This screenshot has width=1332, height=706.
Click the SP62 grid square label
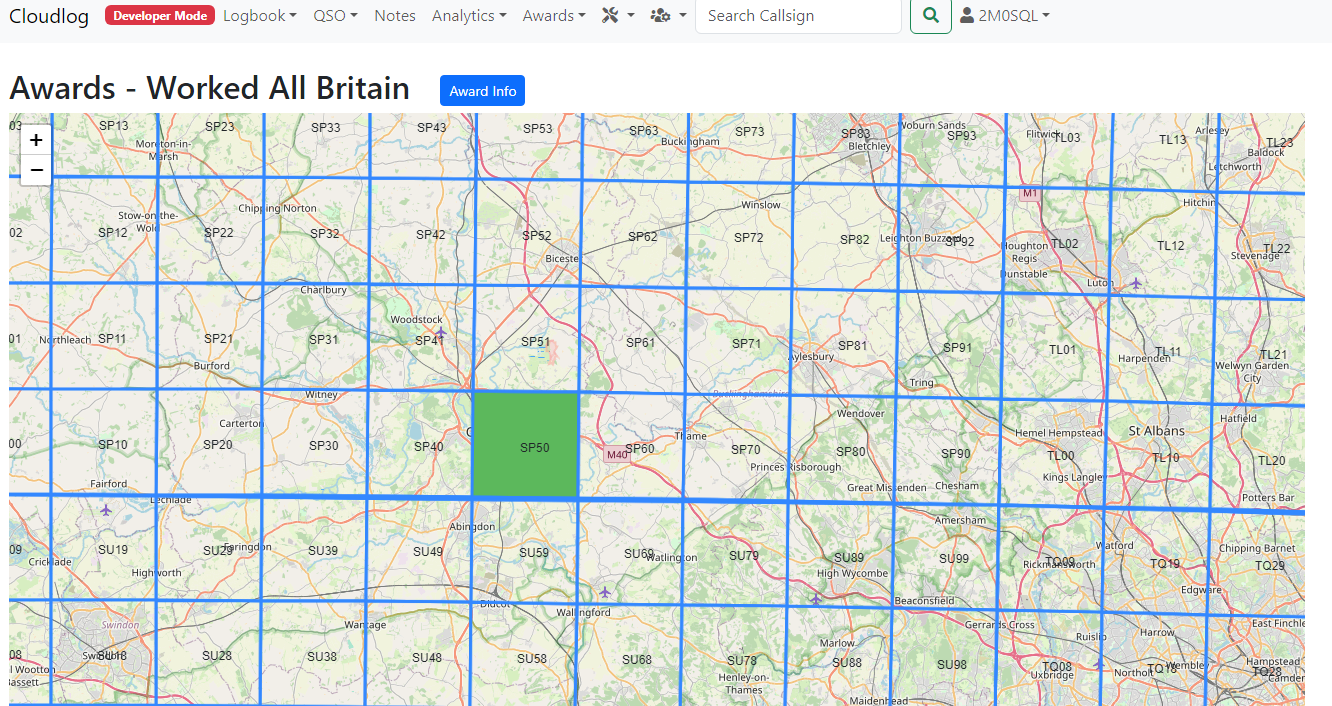pos(642,237)
